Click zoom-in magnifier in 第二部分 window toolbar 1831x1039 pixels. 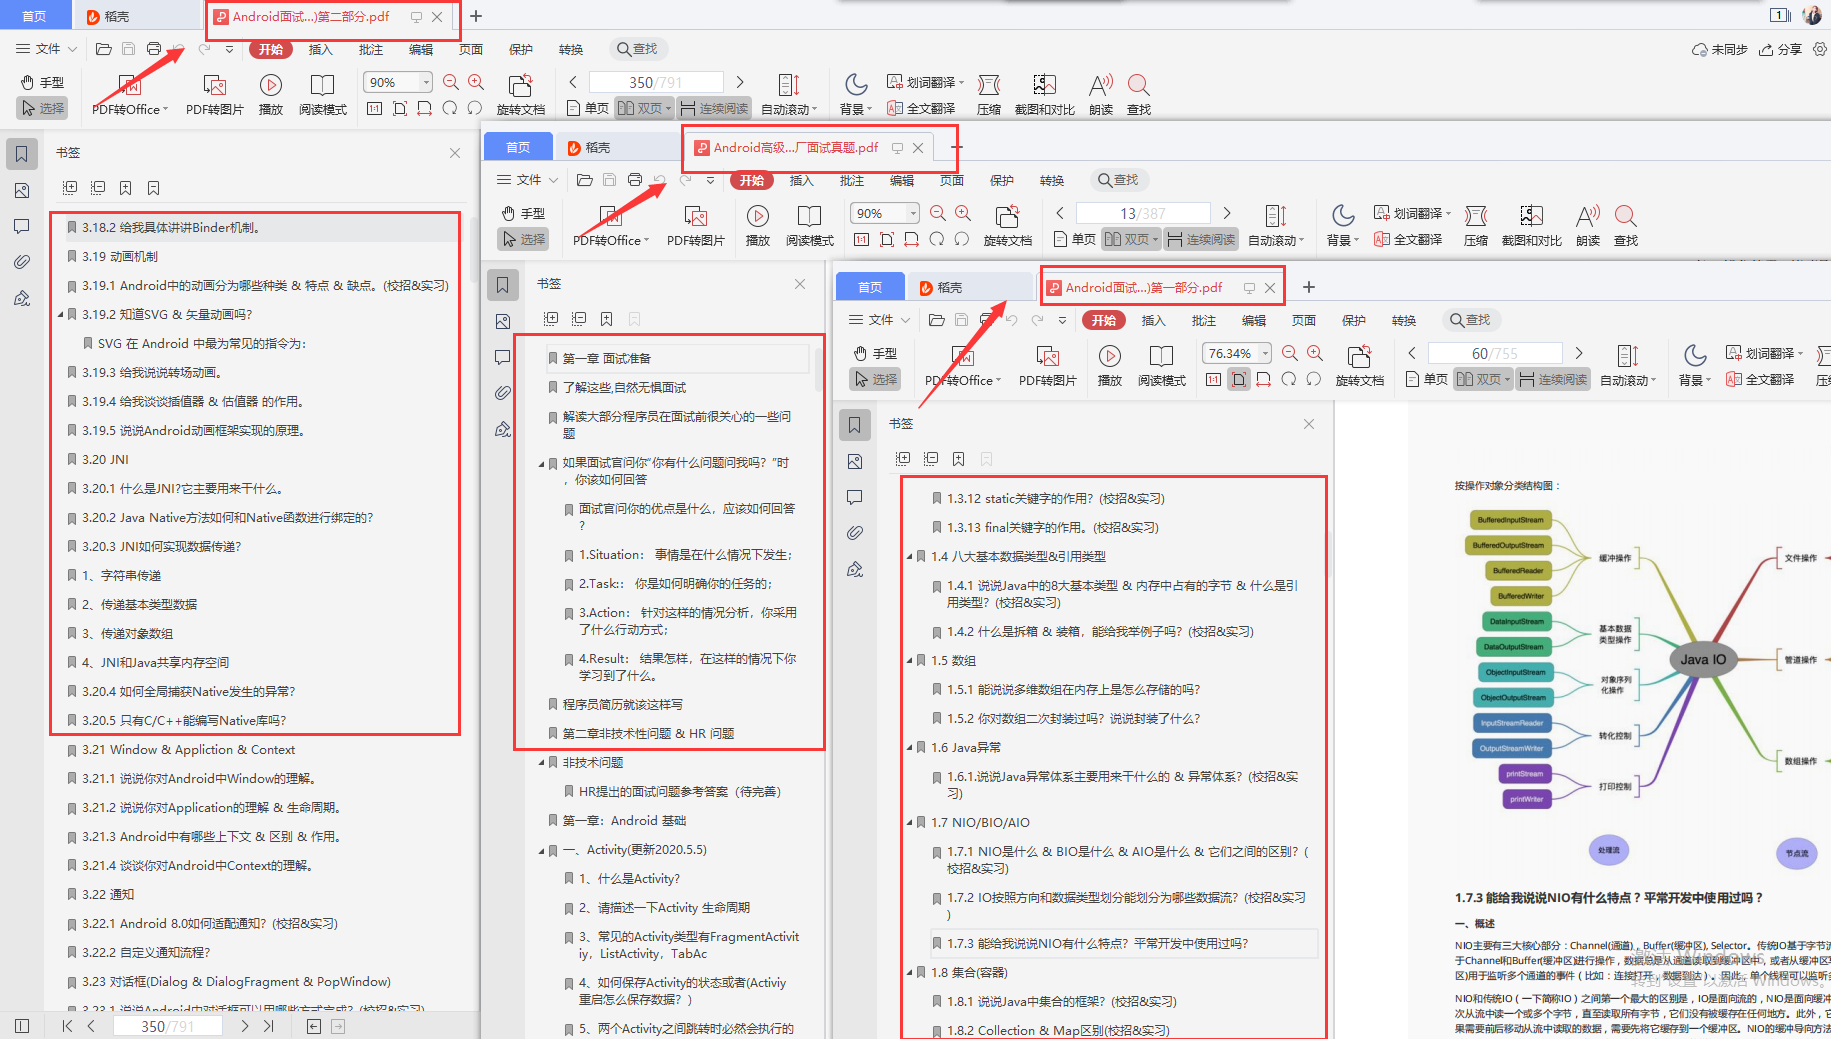pyautogui.click(x=476, y=82)
